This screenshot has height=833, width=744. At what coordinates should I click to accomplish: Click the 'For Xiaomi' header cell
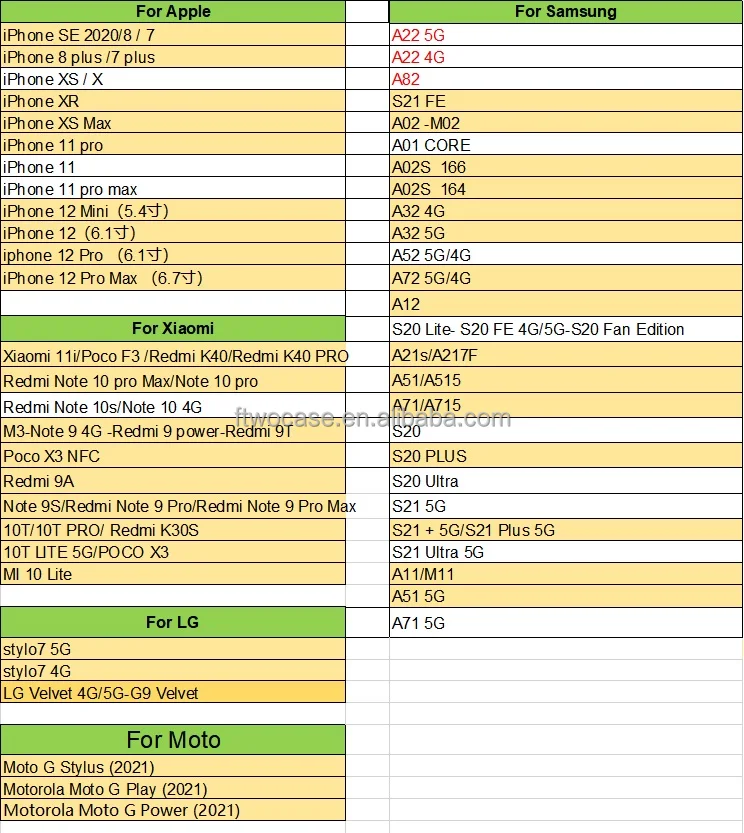click(x=172, y=328)
